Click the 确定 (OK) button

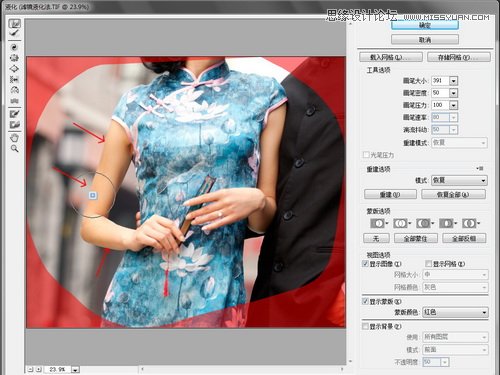point(425,25)
